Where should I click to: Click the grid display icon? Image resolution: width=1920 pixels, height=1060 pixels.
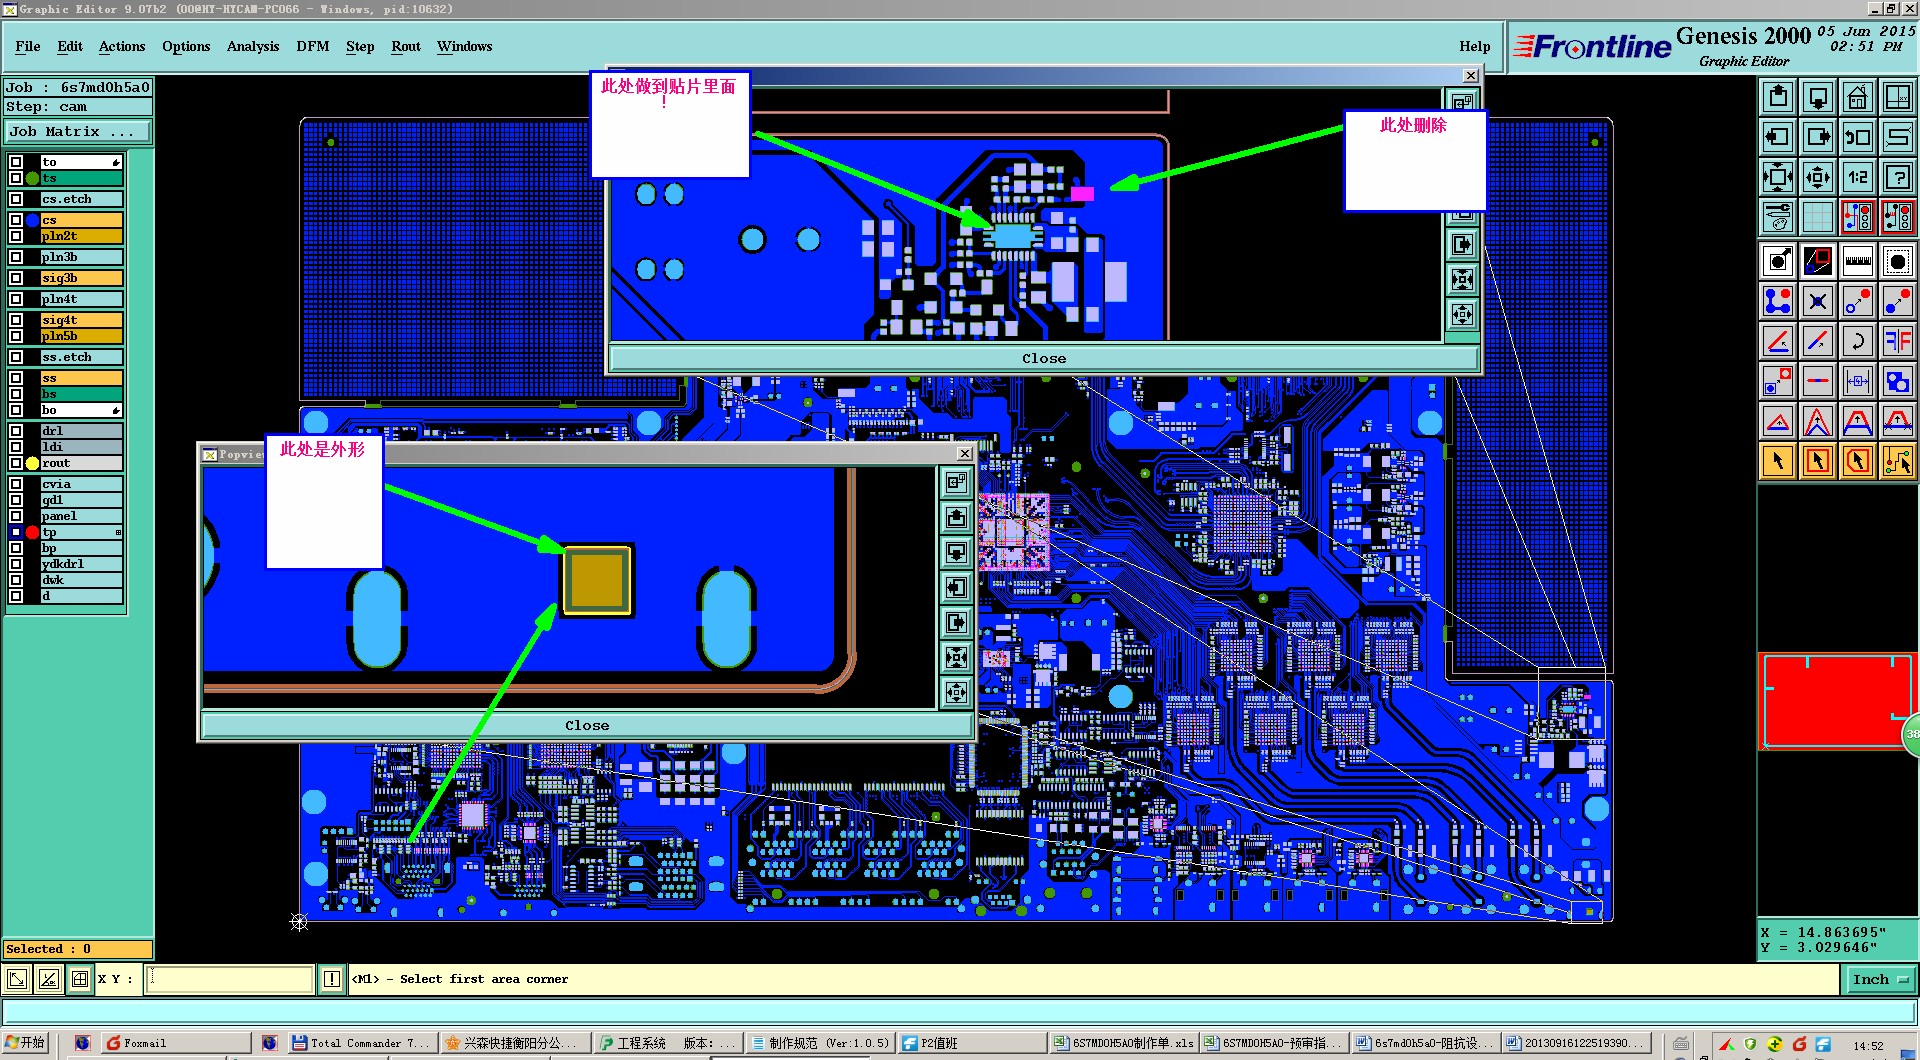coord(1818,217)
